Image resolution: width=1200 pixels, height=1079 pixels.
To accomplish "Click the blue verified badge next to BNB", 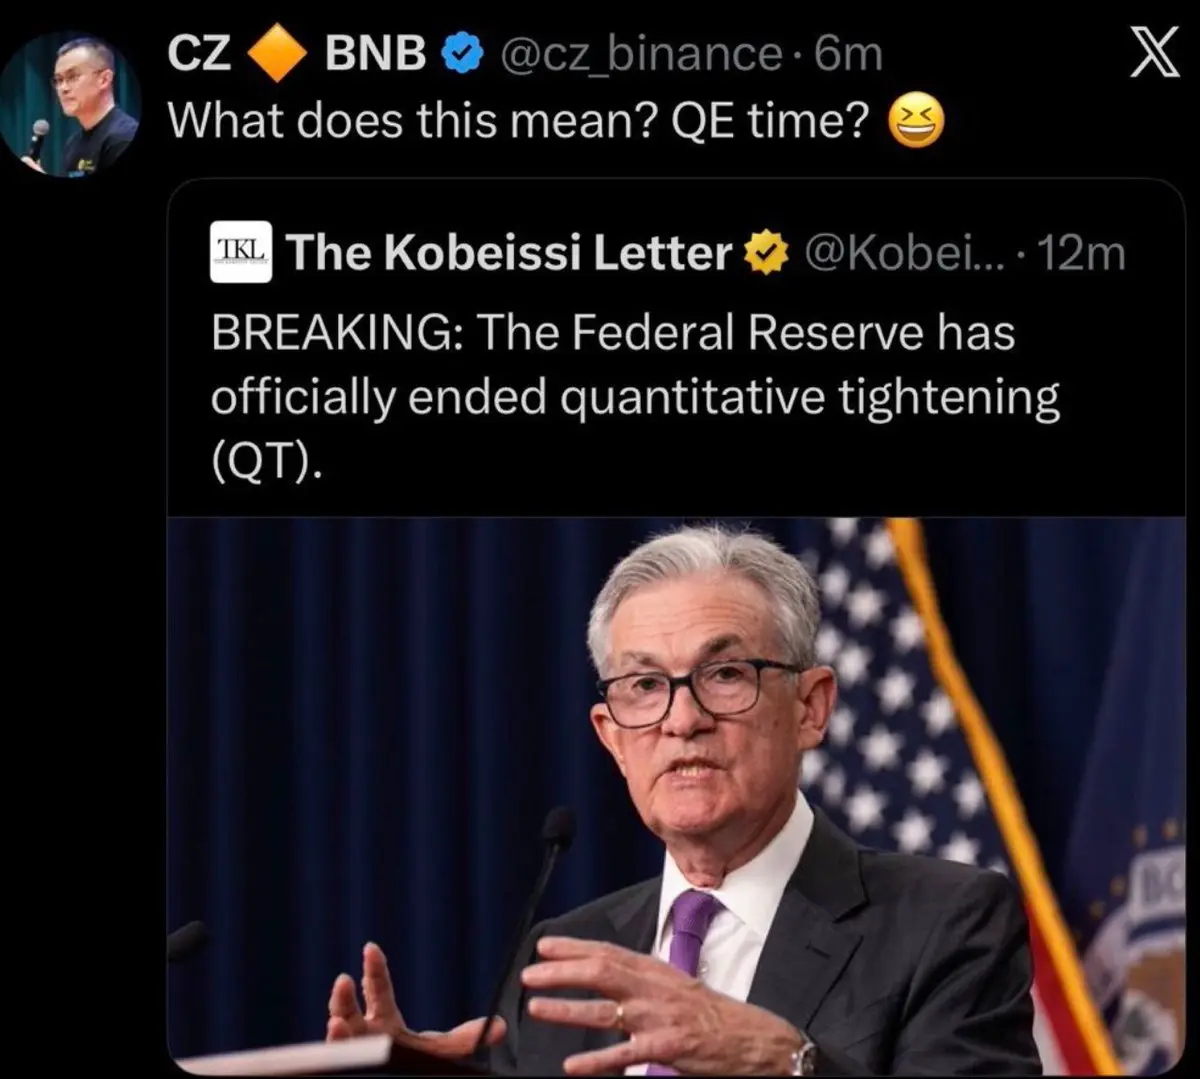I will click(x=462, y=55).
